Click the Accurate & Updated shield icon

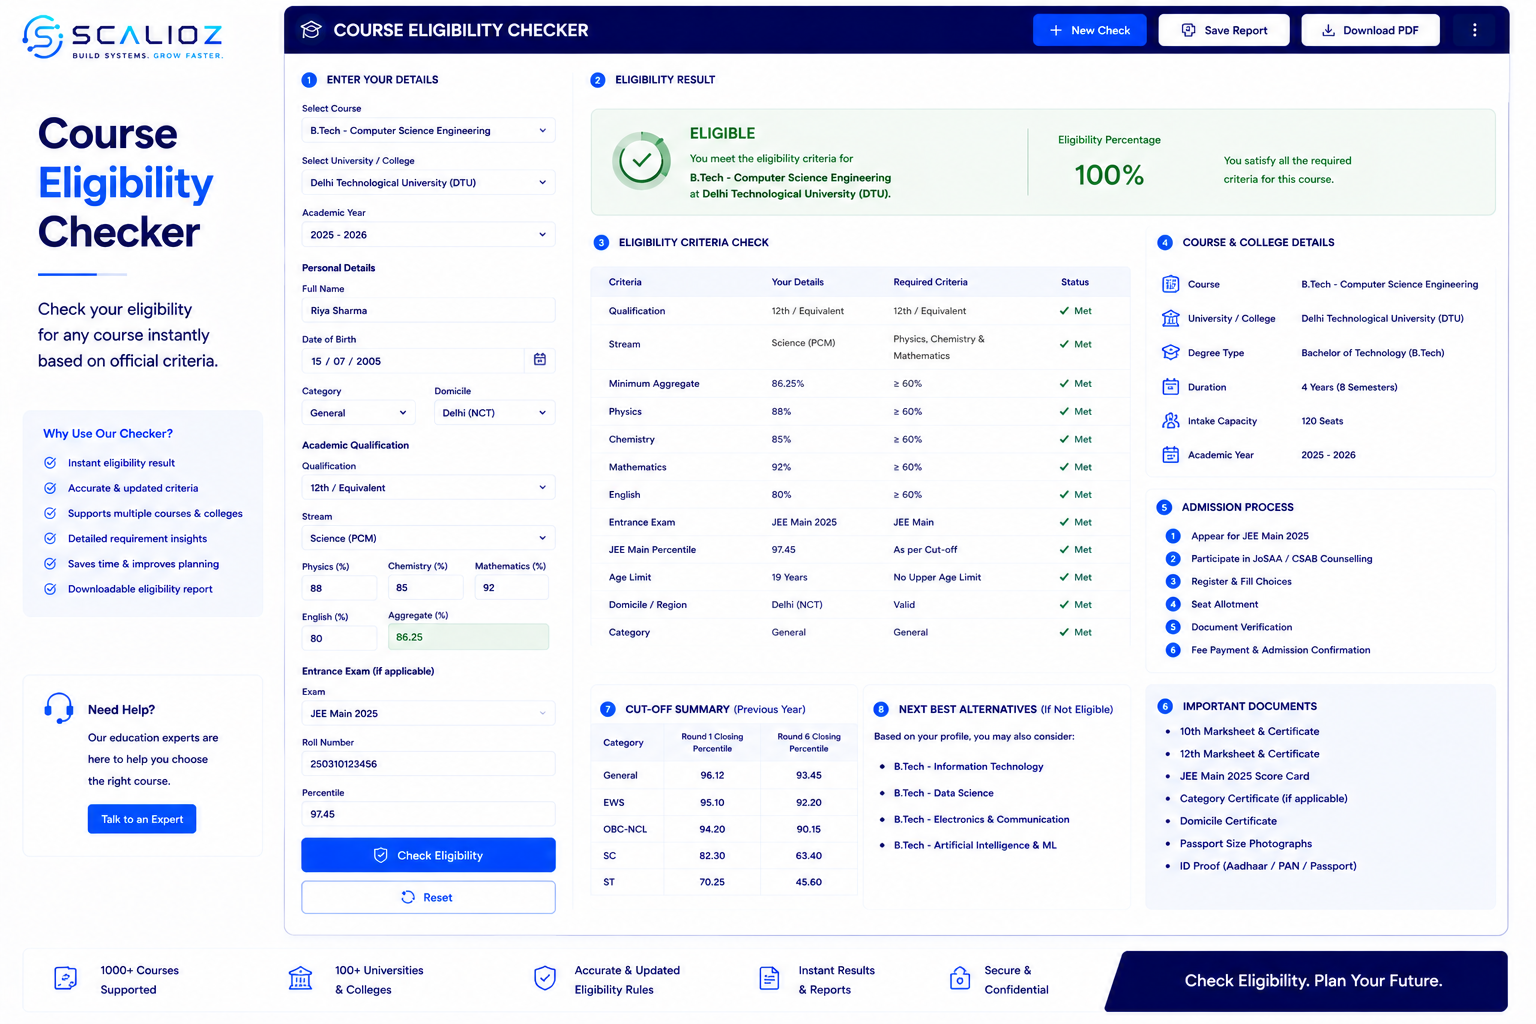545,979
